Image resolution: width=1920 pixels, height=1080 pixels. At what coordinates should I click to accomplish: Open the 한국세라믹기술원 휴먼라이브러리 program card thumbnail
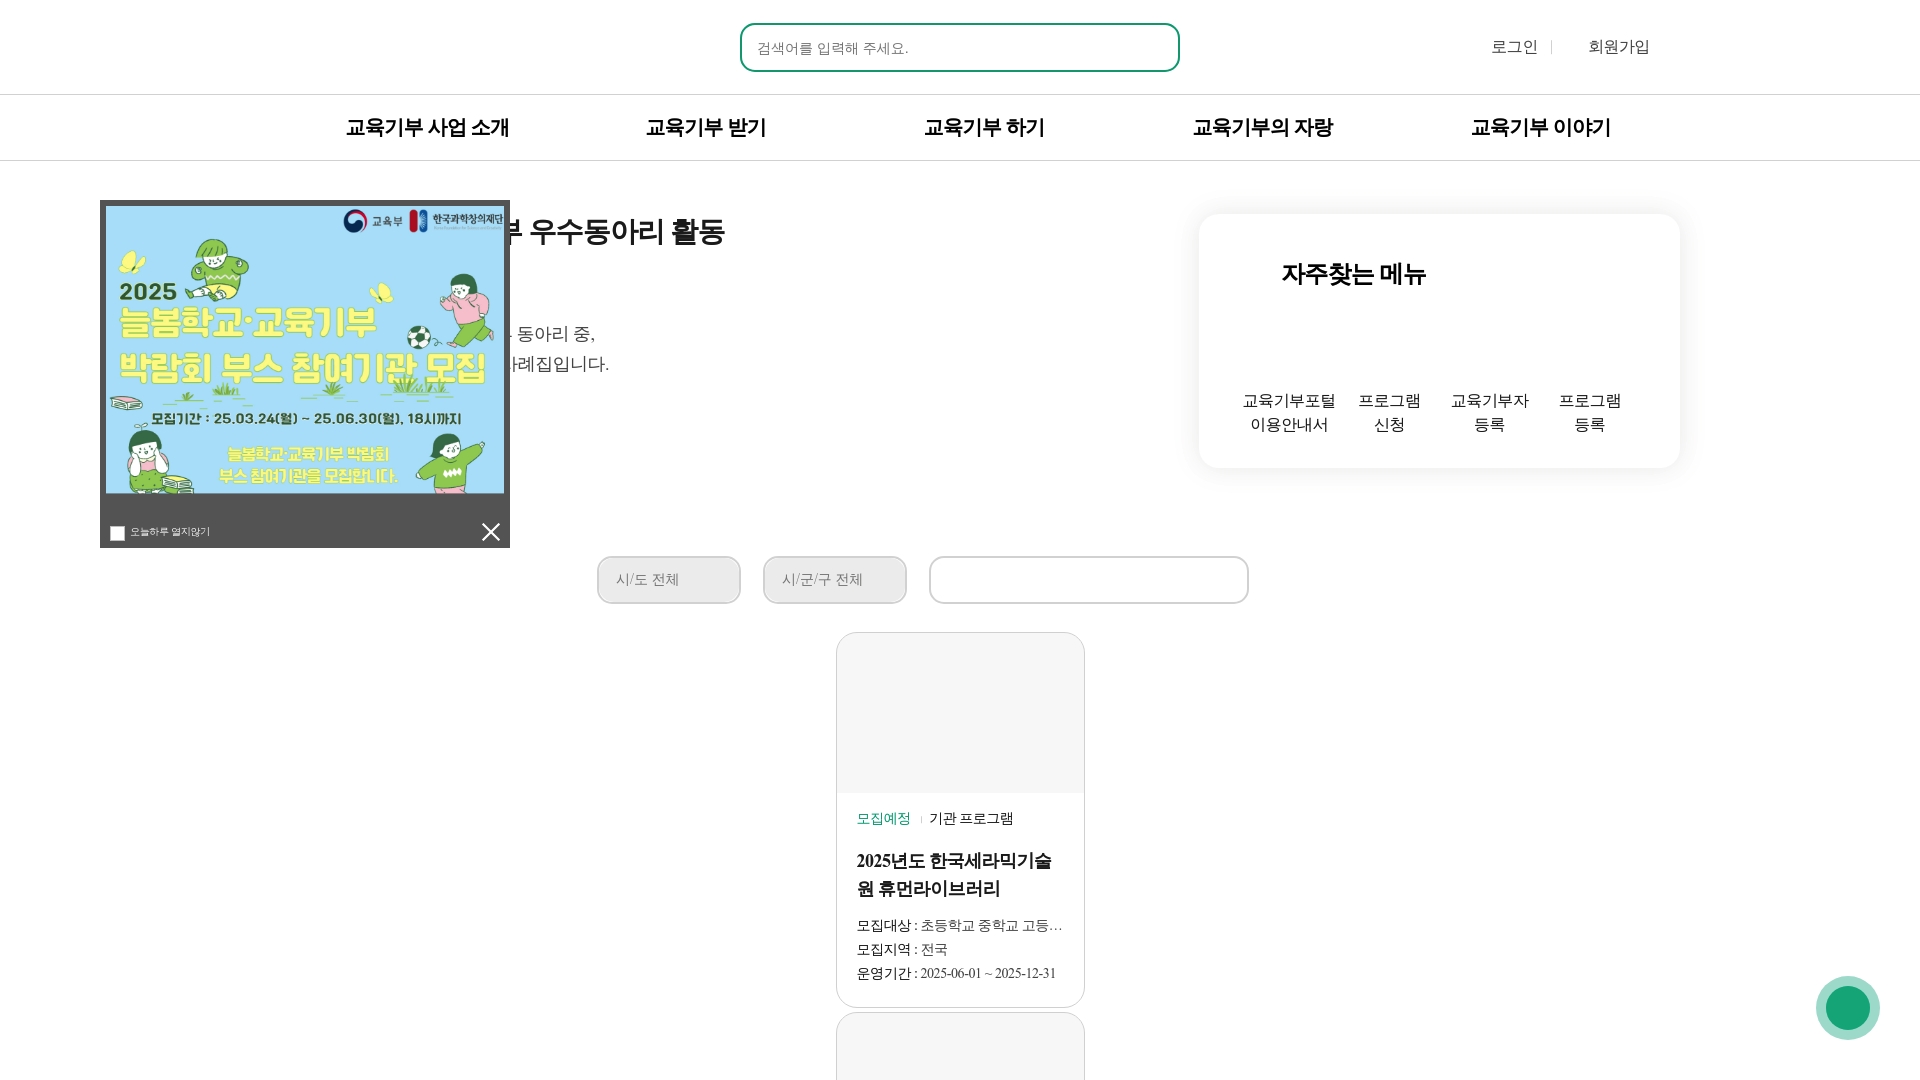coord(960,713)
